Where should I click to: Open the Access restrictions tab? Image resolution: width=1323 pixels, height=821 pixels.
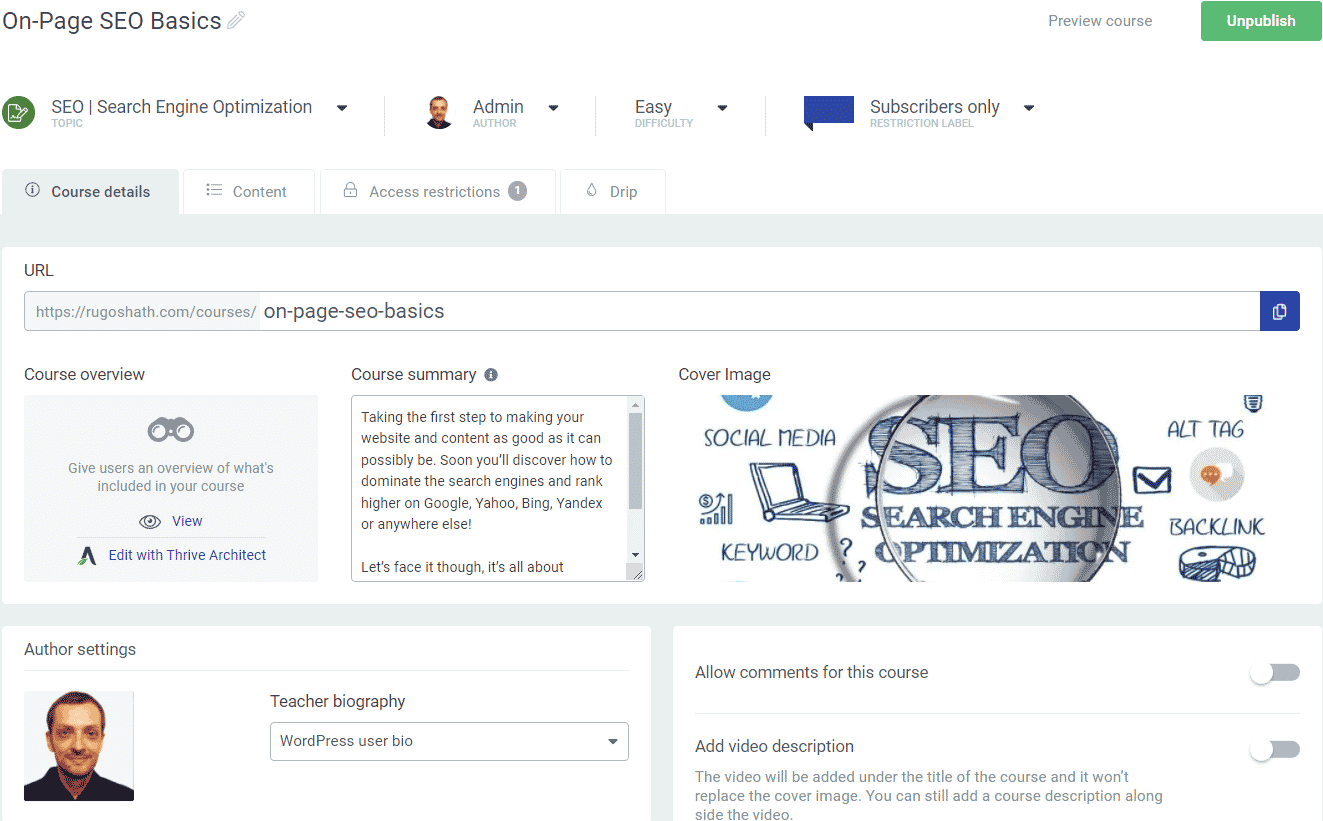(436, 192)
